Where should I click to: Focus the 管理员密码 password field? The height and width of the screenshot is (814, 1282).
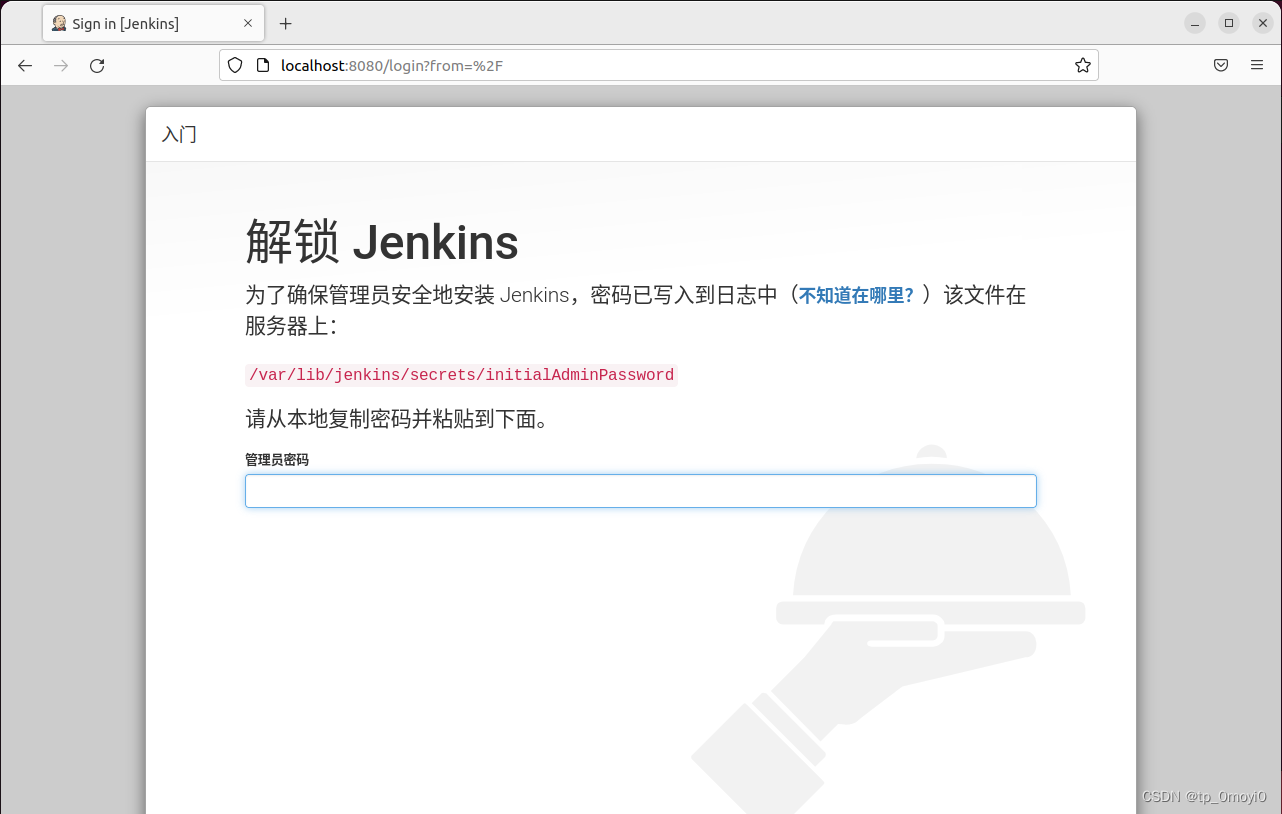[640, 491]
